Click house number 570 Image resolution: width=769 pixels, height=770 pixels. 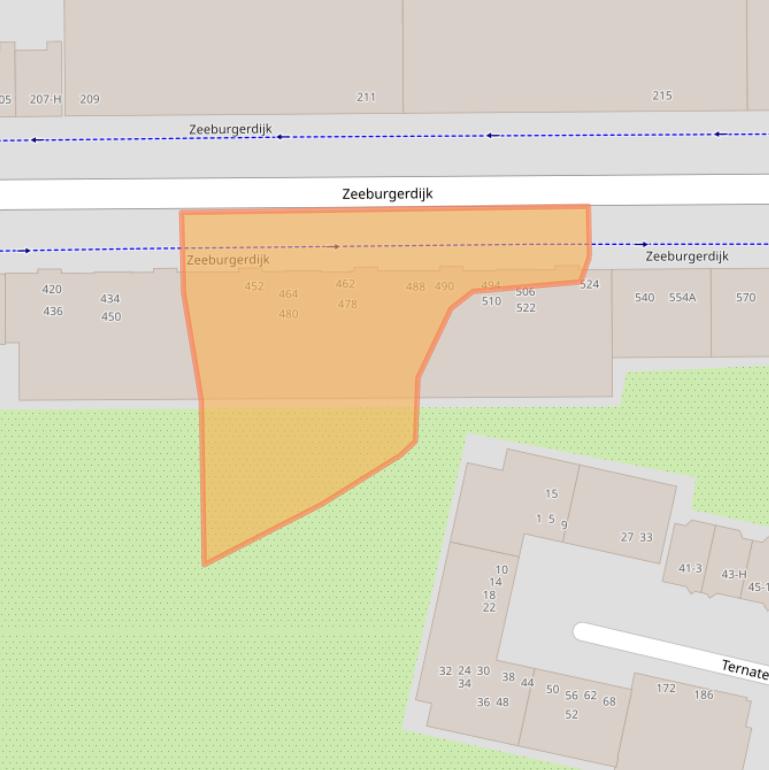click(x=745, y=298)
